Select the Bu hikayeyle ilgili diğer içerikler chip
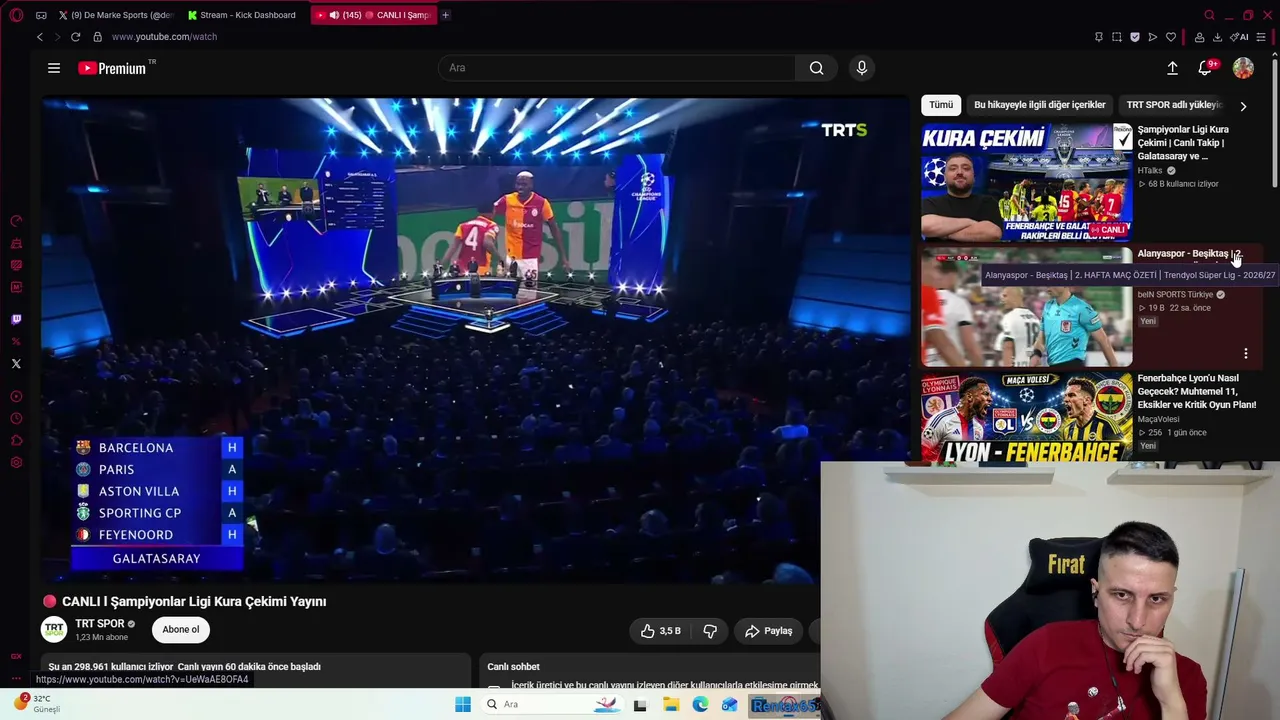The width and height of the screenshot is (1280, 720). click(x=1040, y=105)
